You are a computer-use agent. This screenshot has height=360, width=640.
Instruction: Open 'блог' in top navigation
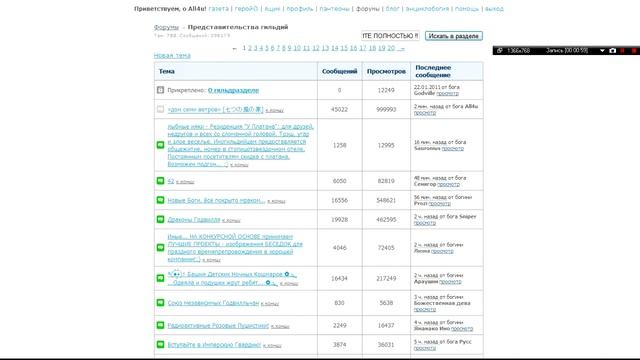click(x=392, y=9)
